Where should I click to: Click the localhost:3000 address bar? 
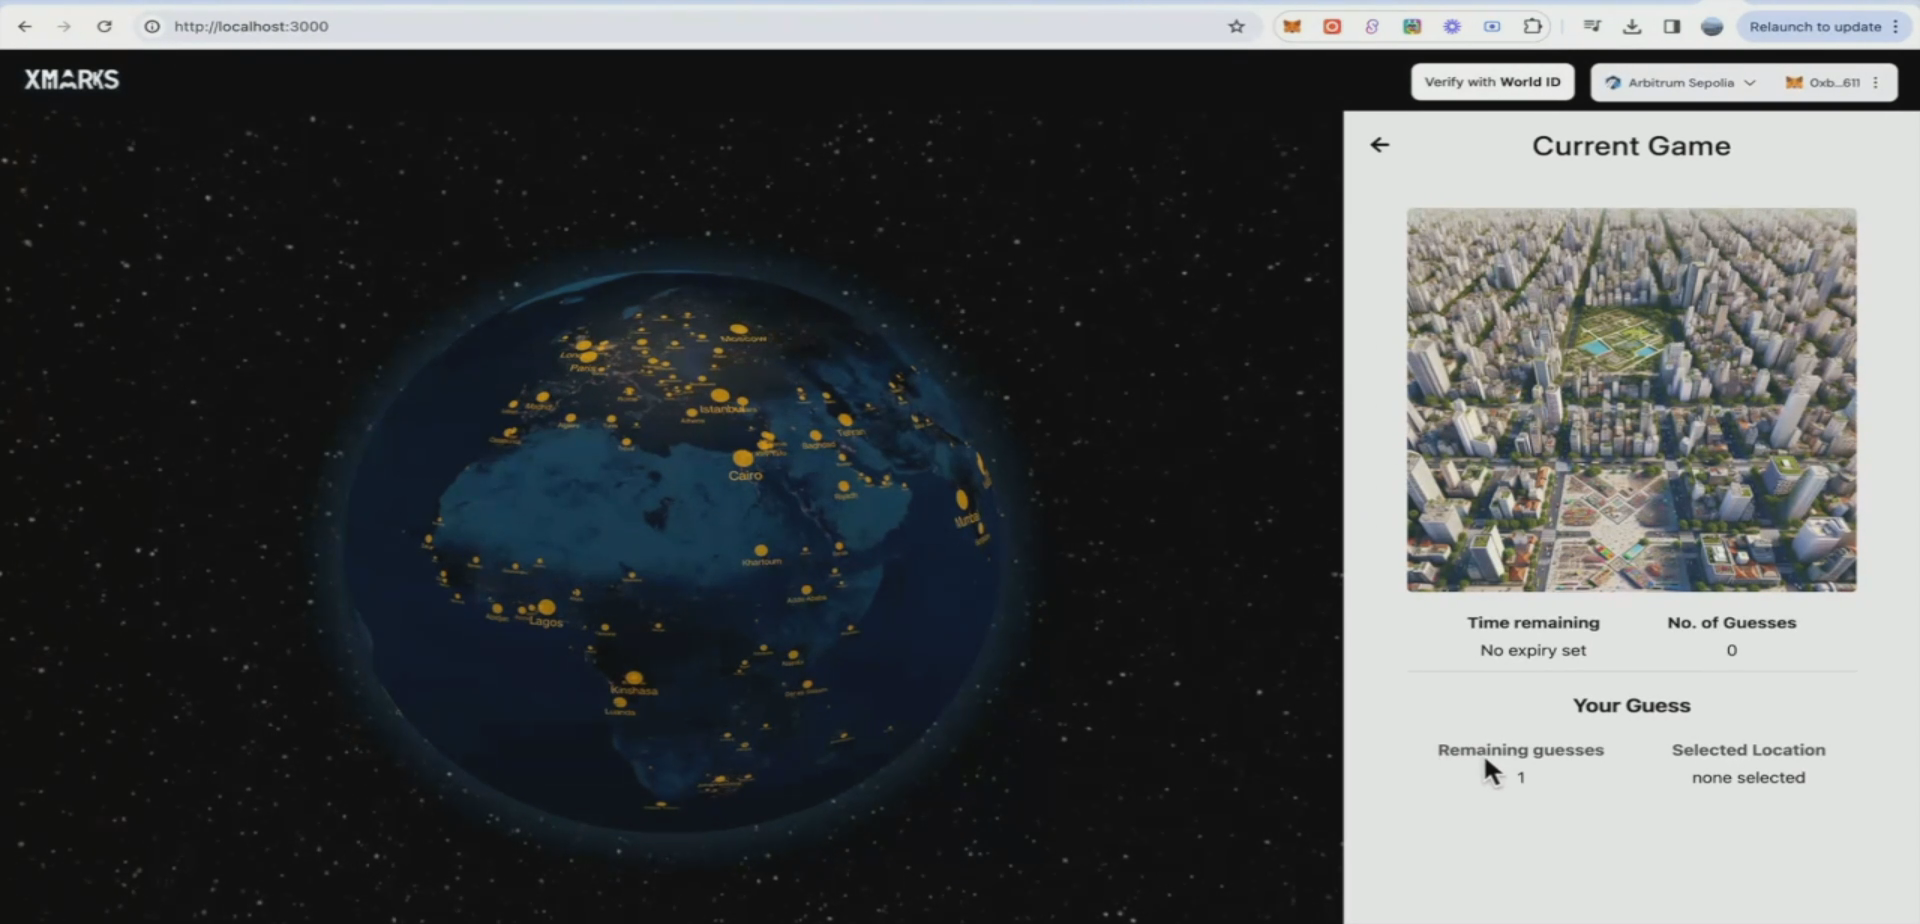point(690,26)
